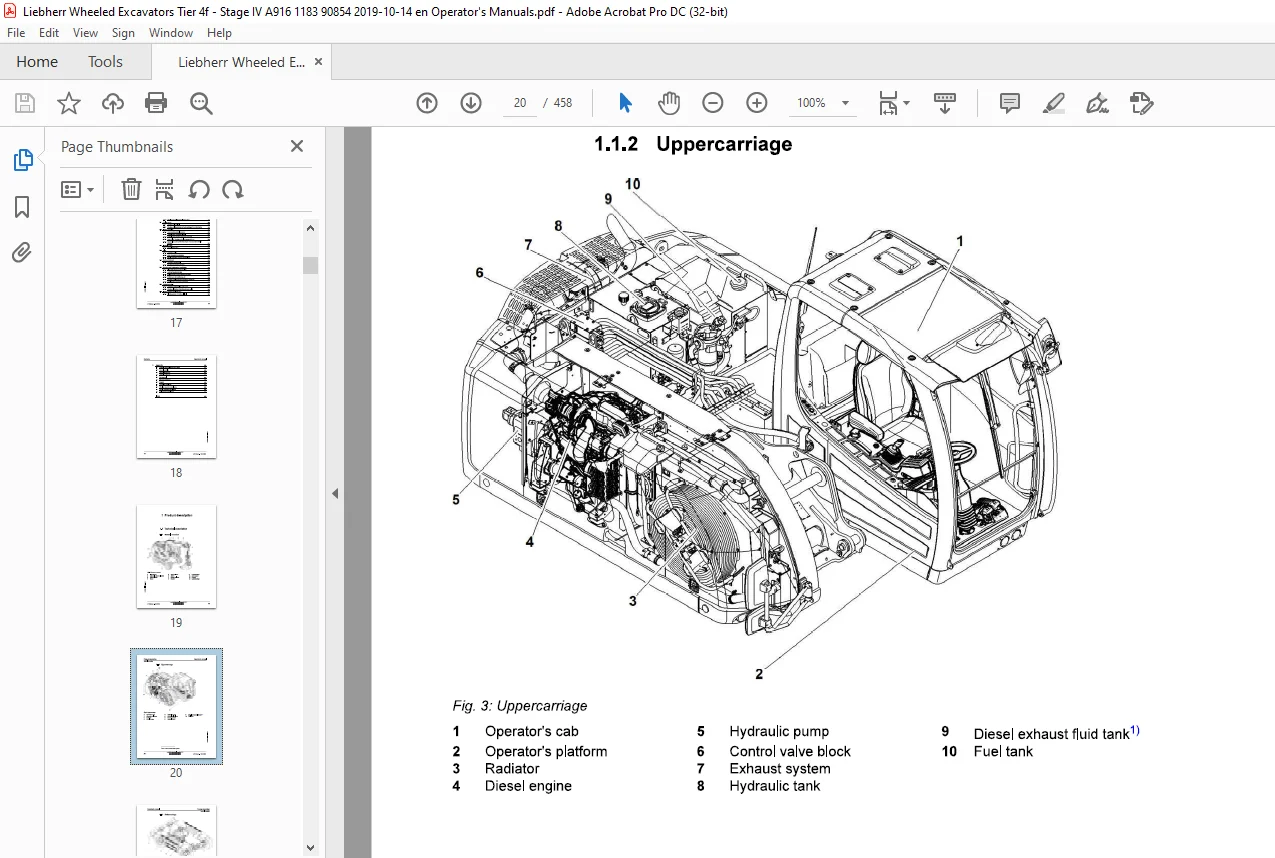Screen dimensions: 1275x858
Task: Activate the Hand pan tool
Action: coord(669,103)
